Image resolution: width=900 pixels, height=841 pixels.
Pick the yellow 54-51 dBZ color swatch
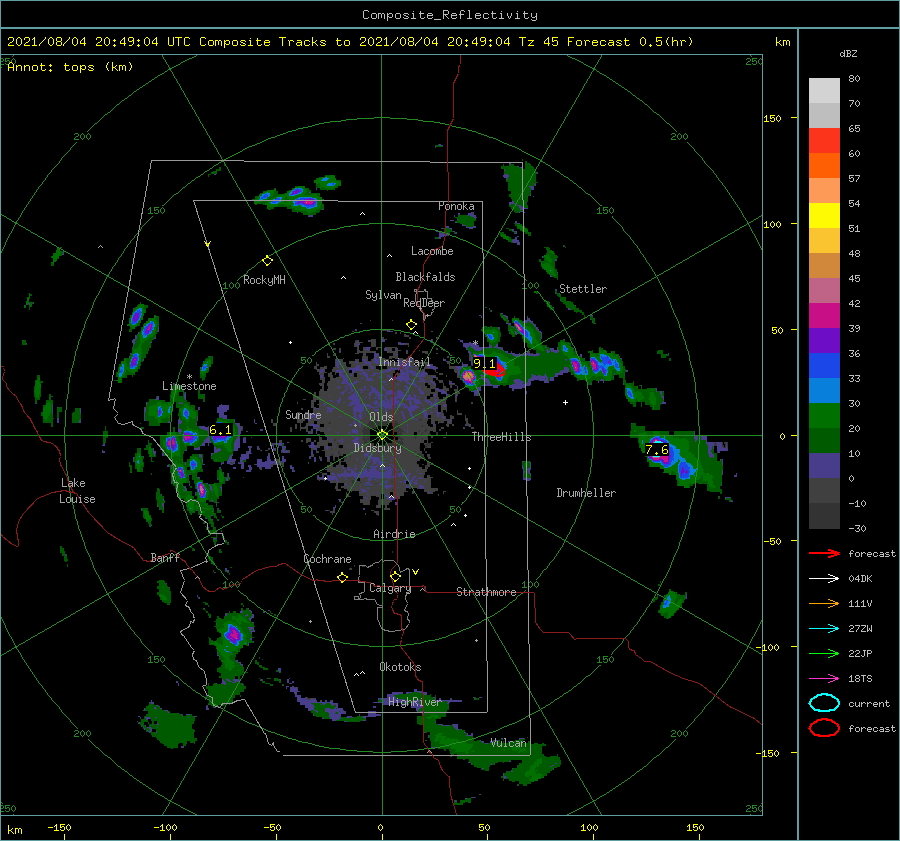click(824, 216)
